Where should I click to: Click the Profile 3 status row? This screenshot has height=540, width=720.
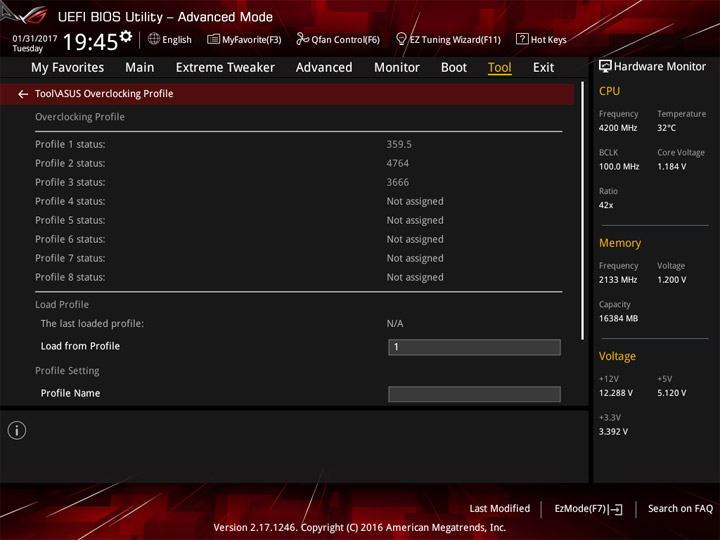coord(298,182)
